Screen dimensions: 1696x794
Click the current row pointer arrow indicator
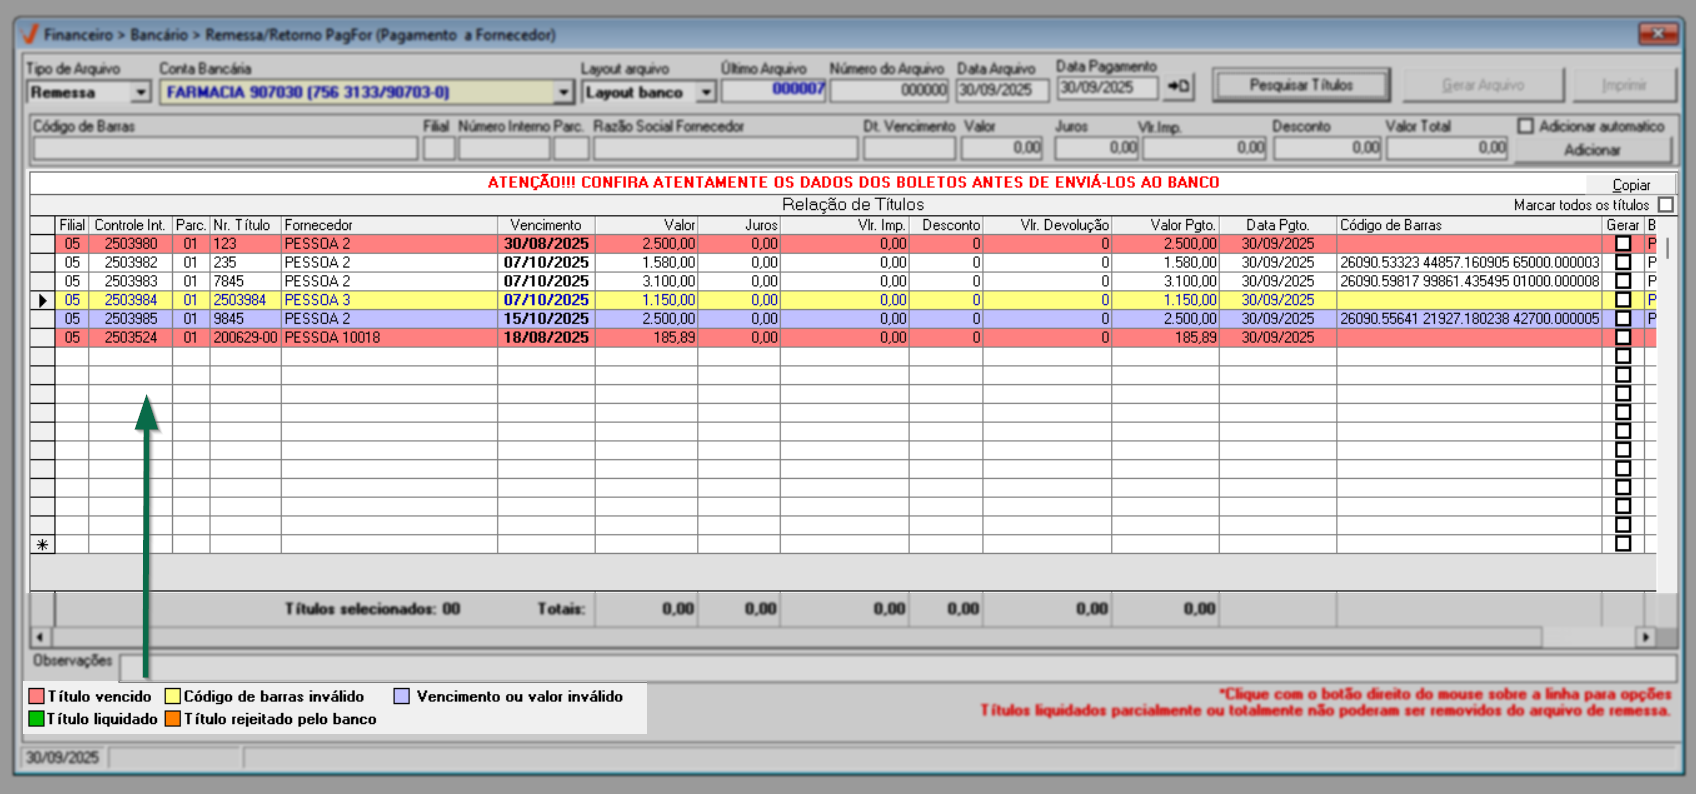(x=42, y=300)
